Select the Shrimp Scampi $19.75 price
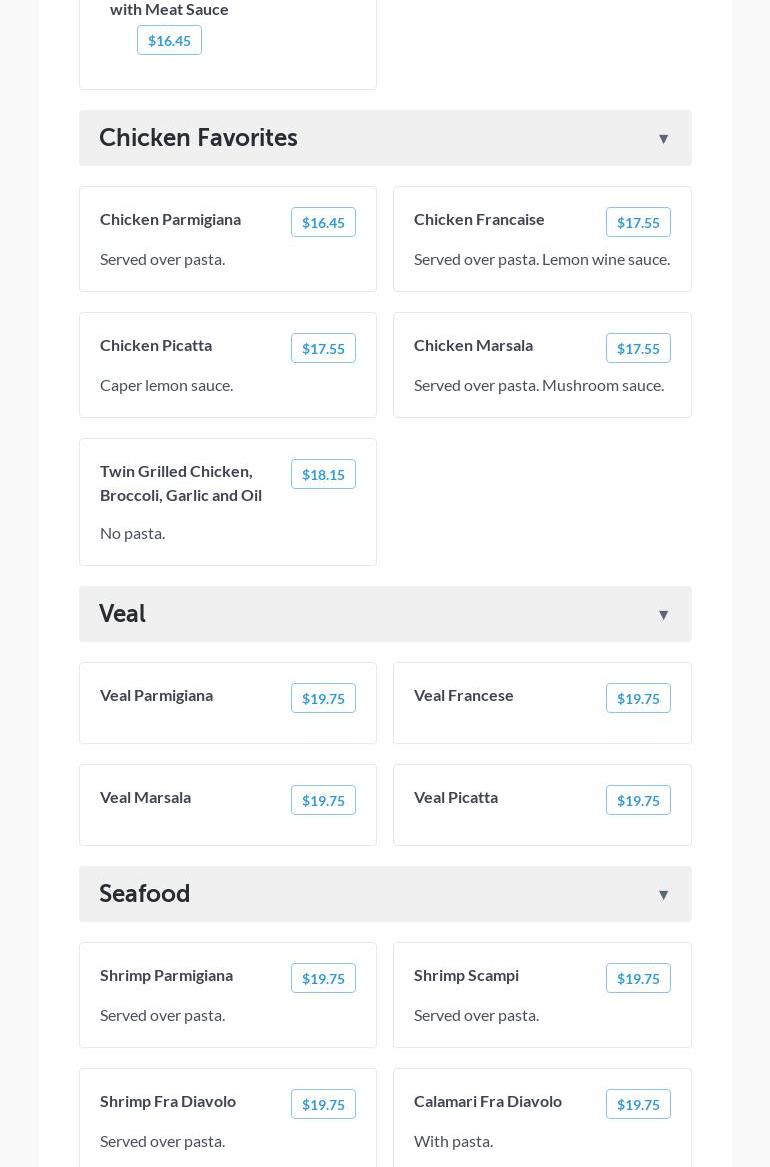The width and height of the screenshot is (770, 1167). click(638, 979)
